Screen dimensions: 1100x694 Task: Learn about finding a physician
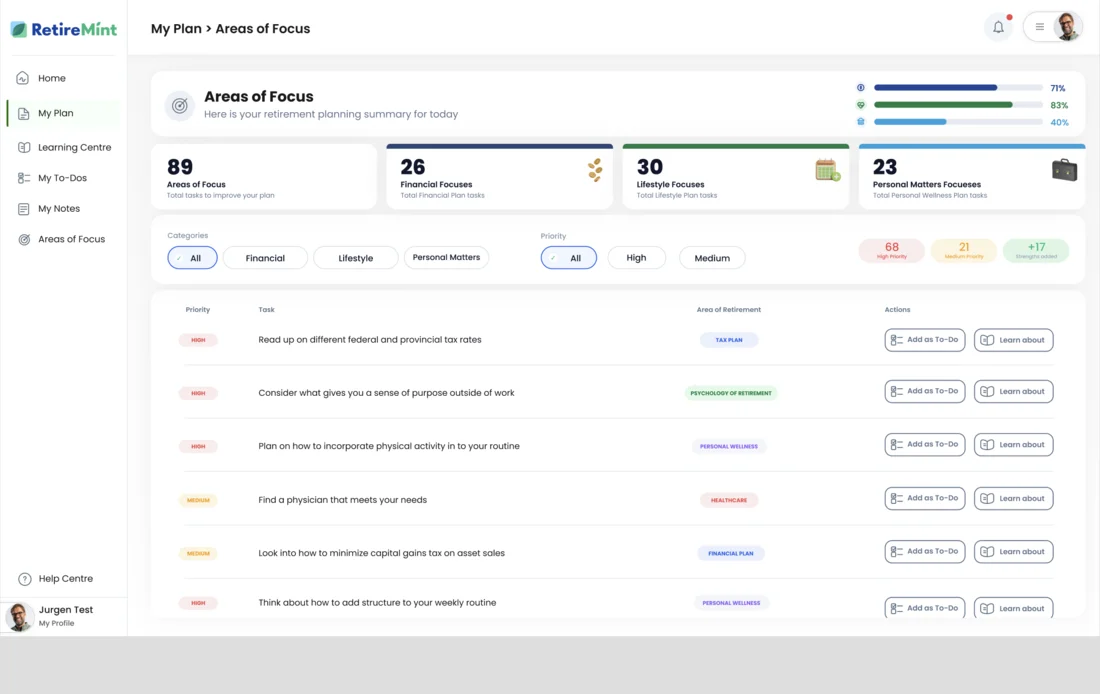tap(1014, 498)
